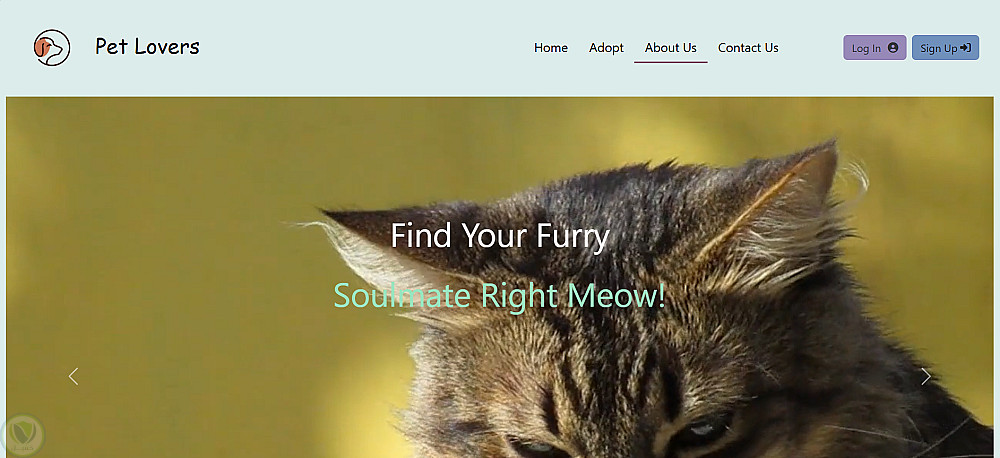Viewport: 1000px width, 458px height.
Task: Click the purple Log In button
Action: (x=874, y=48)
